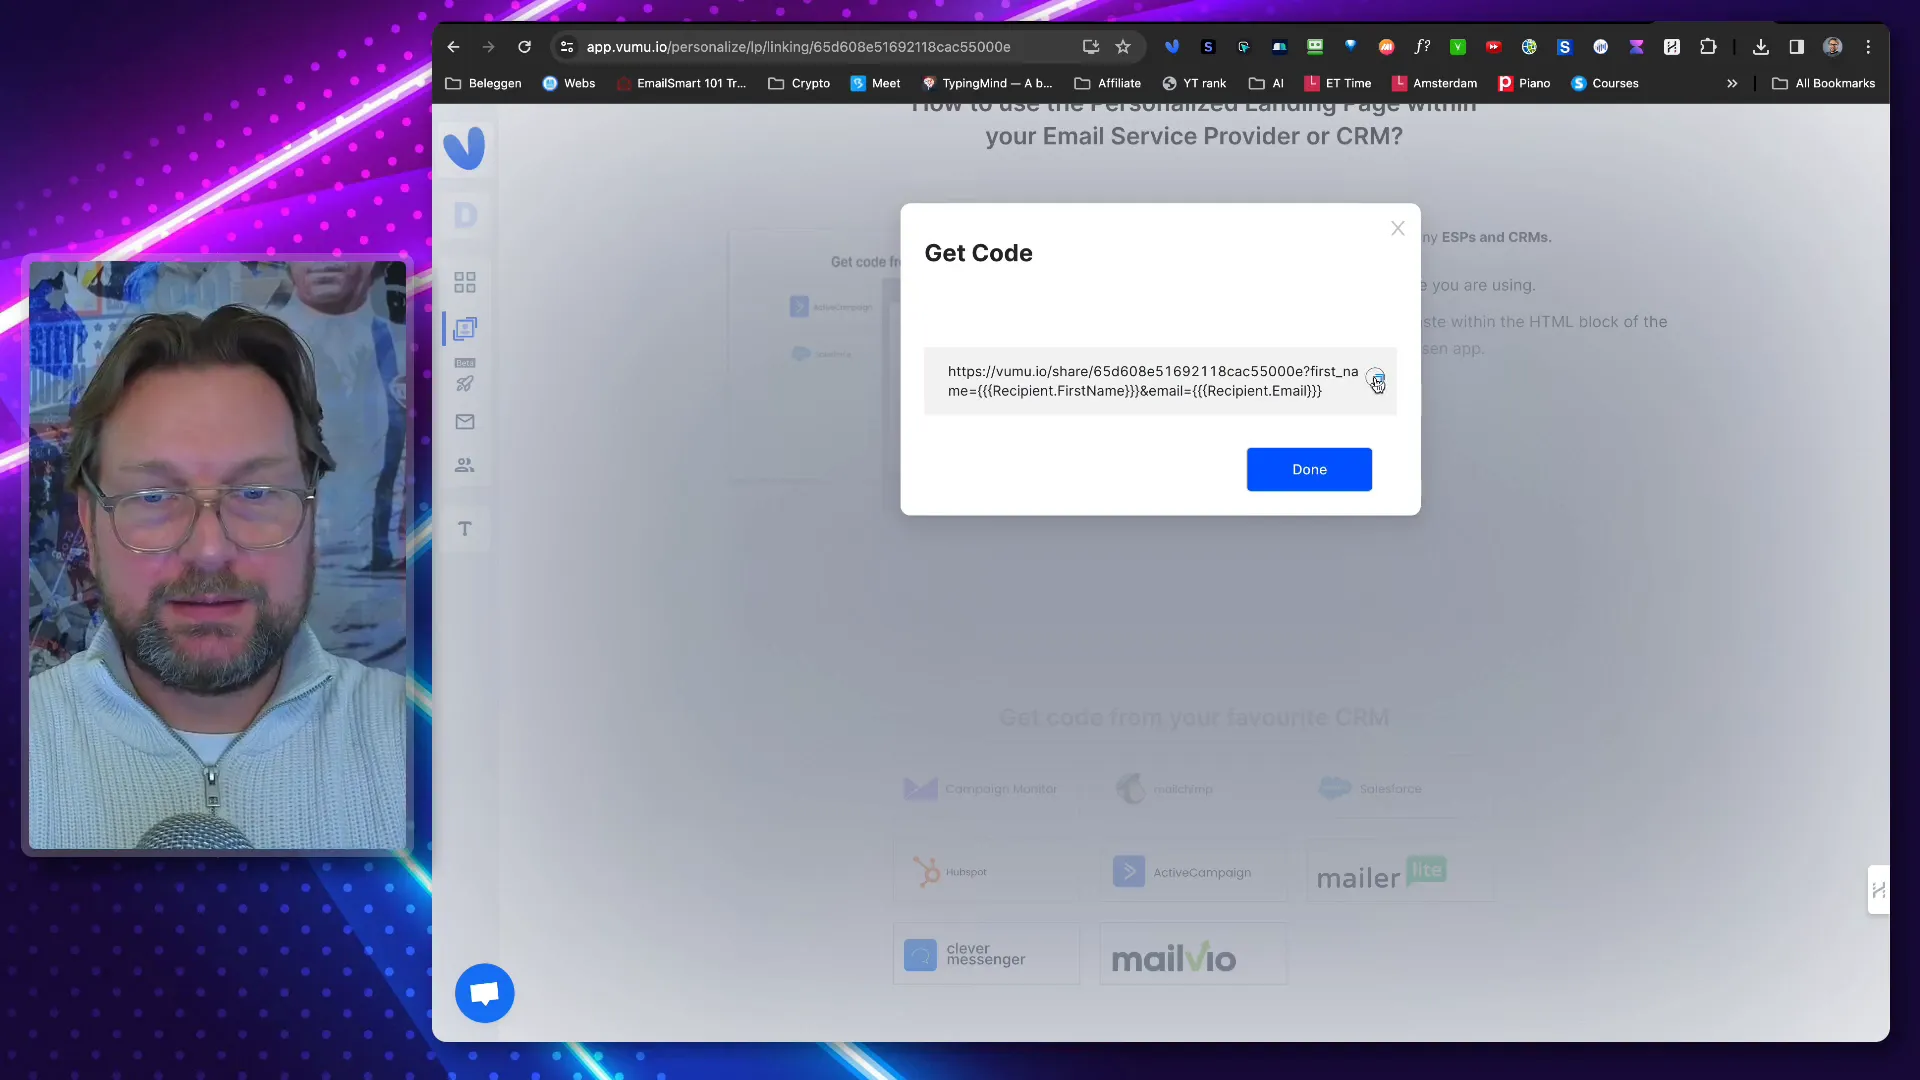Go forward in the browser
Viewport: 1920px width, 1080px height.
click(x=488, y=47)
